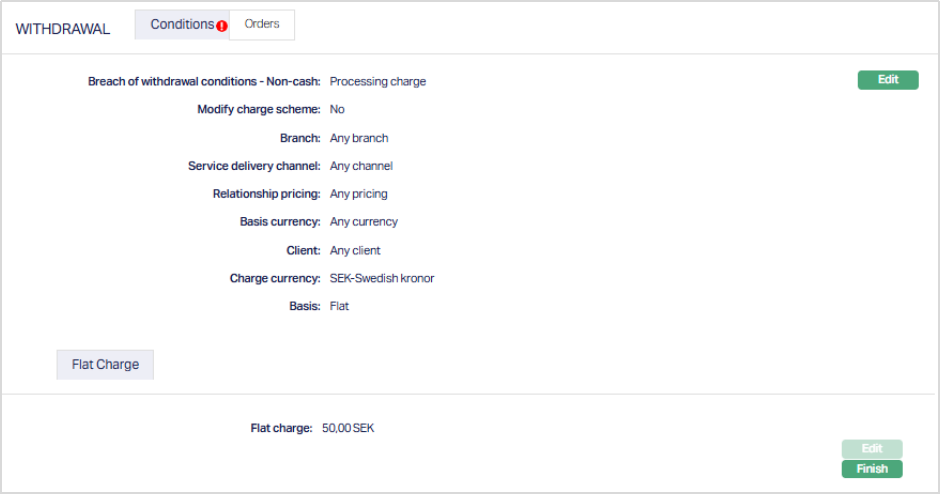Click the 'Processing charge' value
Screen dimensions: 940x494
[378, 82]
